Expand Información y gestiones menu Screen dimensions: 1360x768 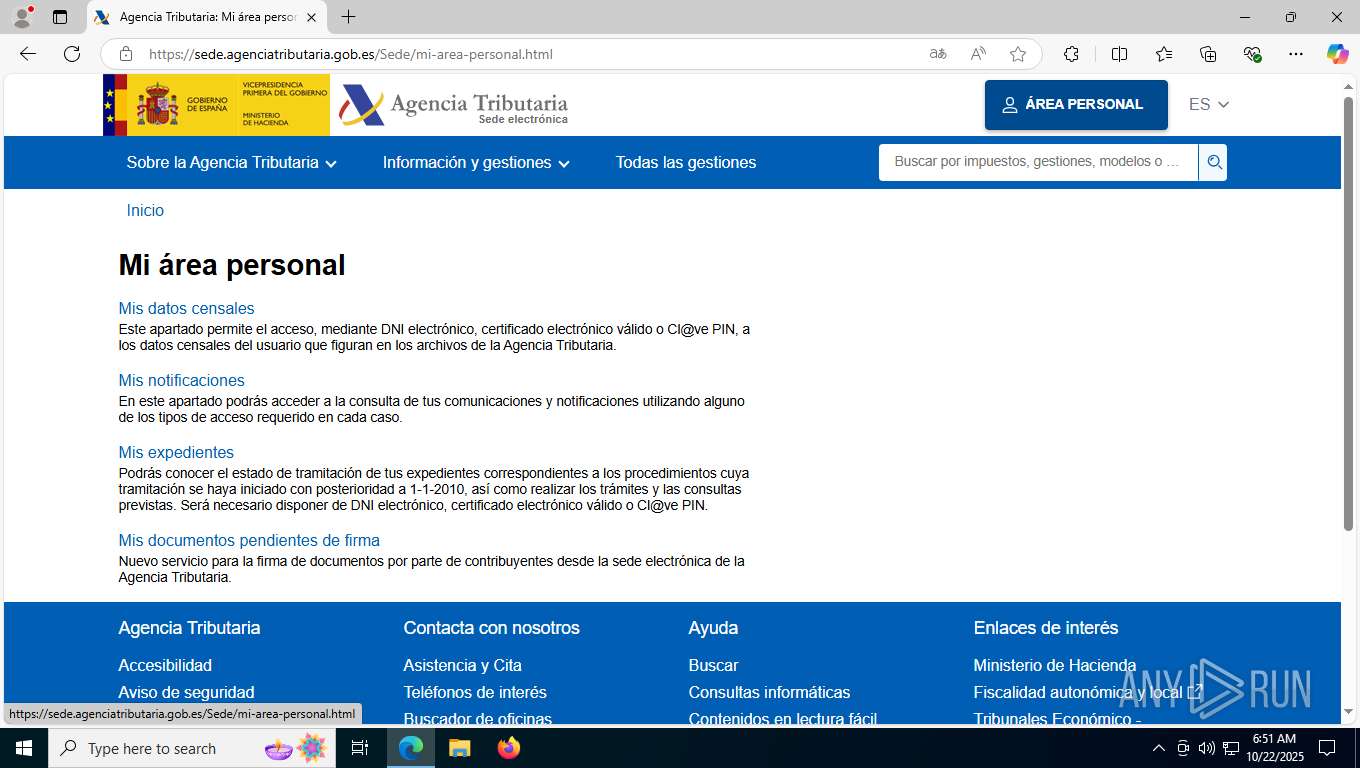click(x=476, y=163)
